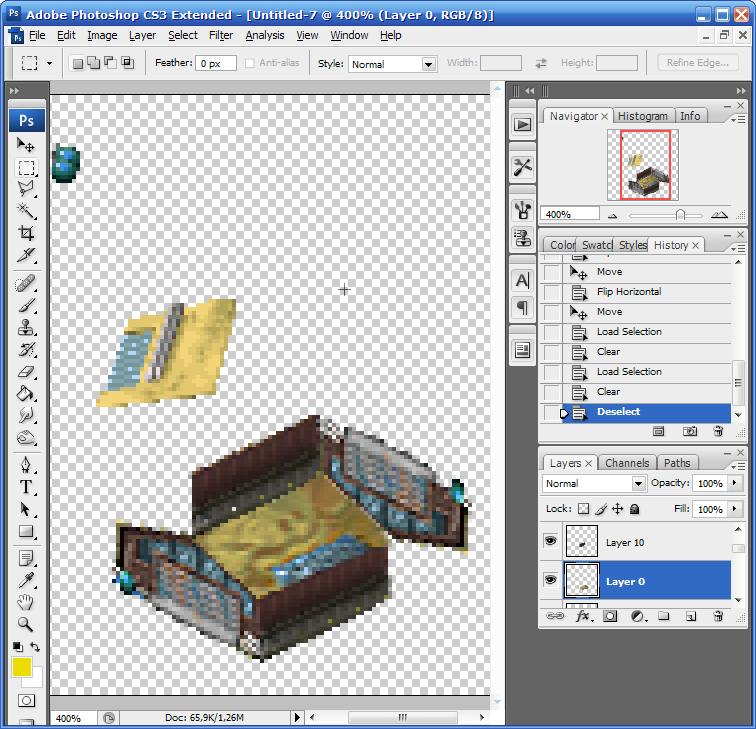Open the status bar info arrow
This screenshot has width=756, height=729.
click(x=297, y=717)
